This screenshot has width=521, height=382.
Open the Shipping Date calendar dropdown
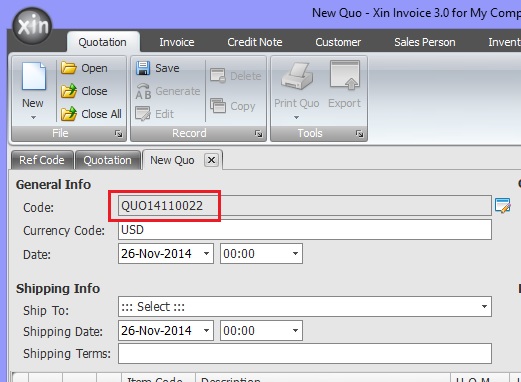[x=206, y=330]
